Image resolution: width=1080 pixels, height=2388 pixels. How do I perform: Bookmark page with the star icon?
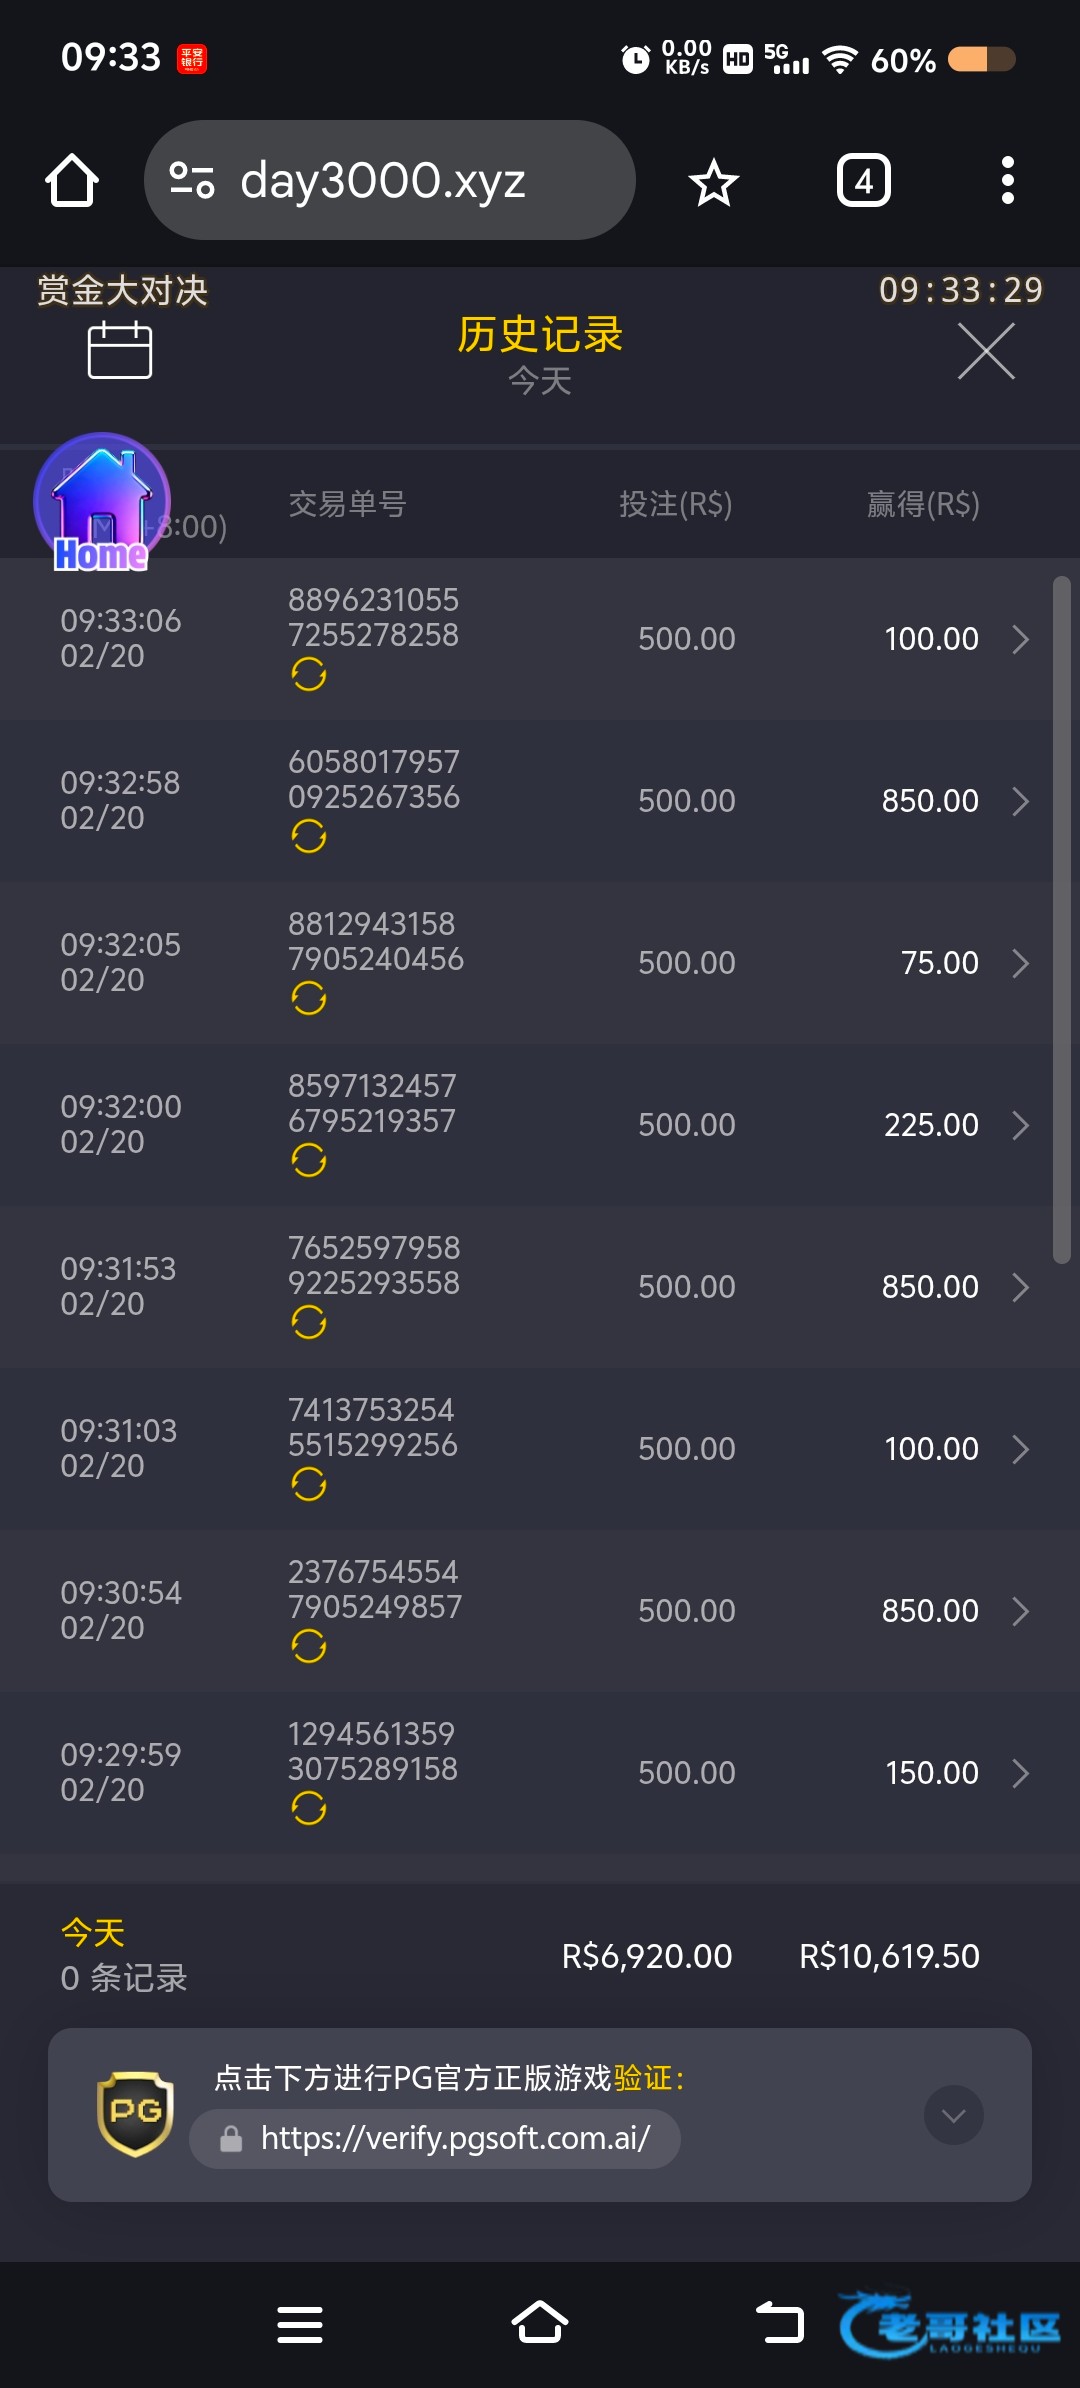[713, 182]
